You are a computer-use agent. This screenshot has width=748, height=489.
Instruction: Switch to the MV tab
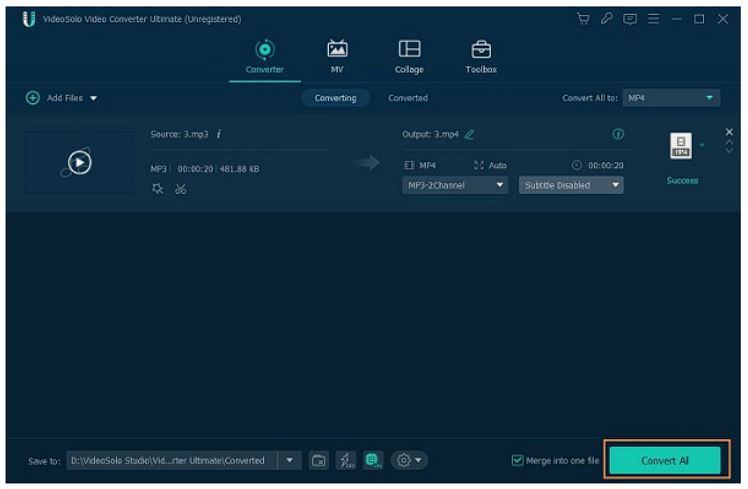point(337,57)
